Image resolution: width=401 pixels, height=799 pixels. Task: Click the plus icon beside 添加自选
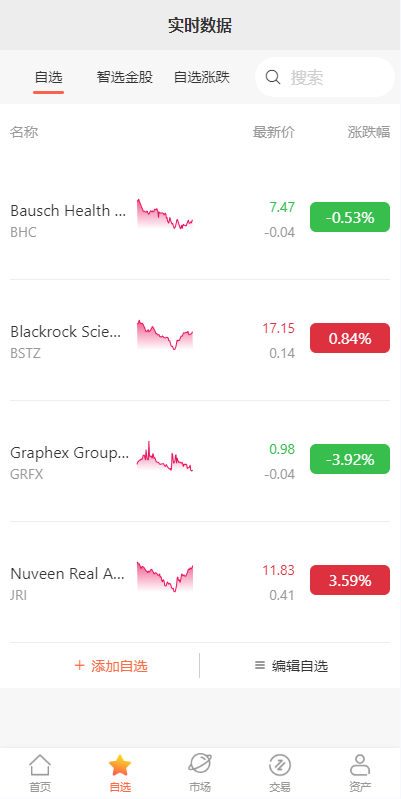(x=79, y=665)
